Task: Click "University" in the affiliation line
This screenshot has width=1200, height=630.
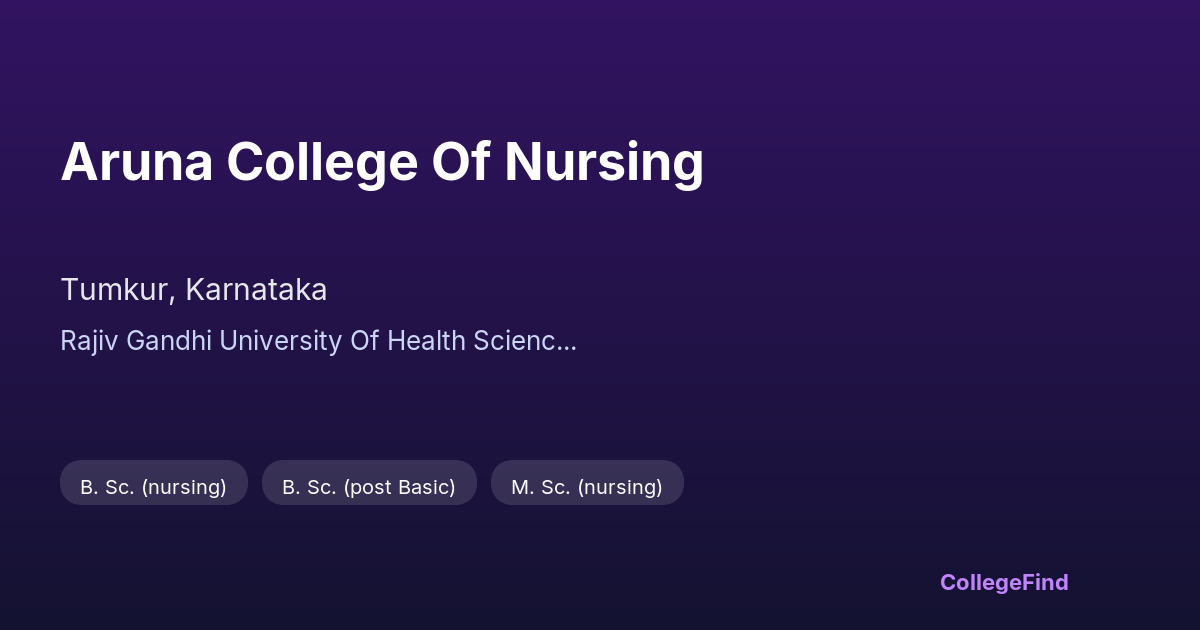Action: pos(280,341)
